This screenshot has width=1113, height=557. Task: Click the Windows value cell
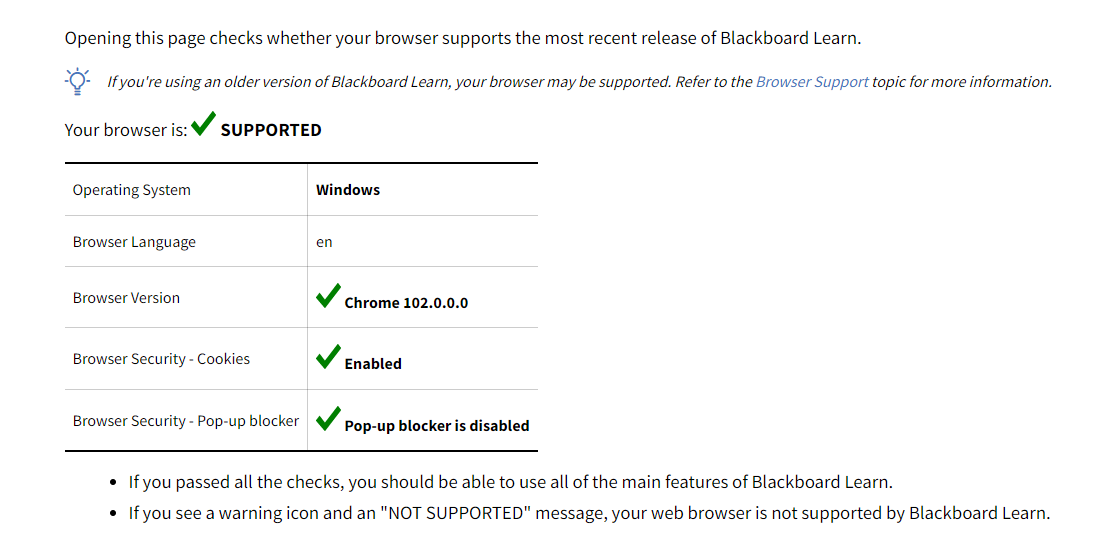point(348,190)
